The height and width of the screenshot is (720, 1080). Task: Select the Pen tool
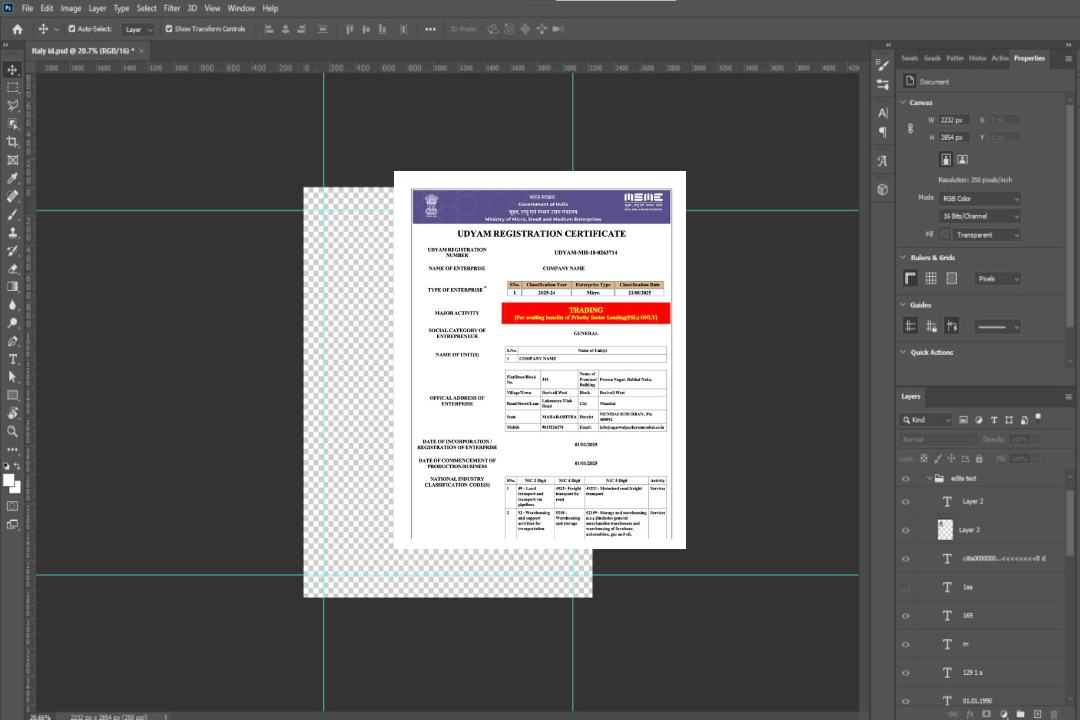(x=12, y=341)
